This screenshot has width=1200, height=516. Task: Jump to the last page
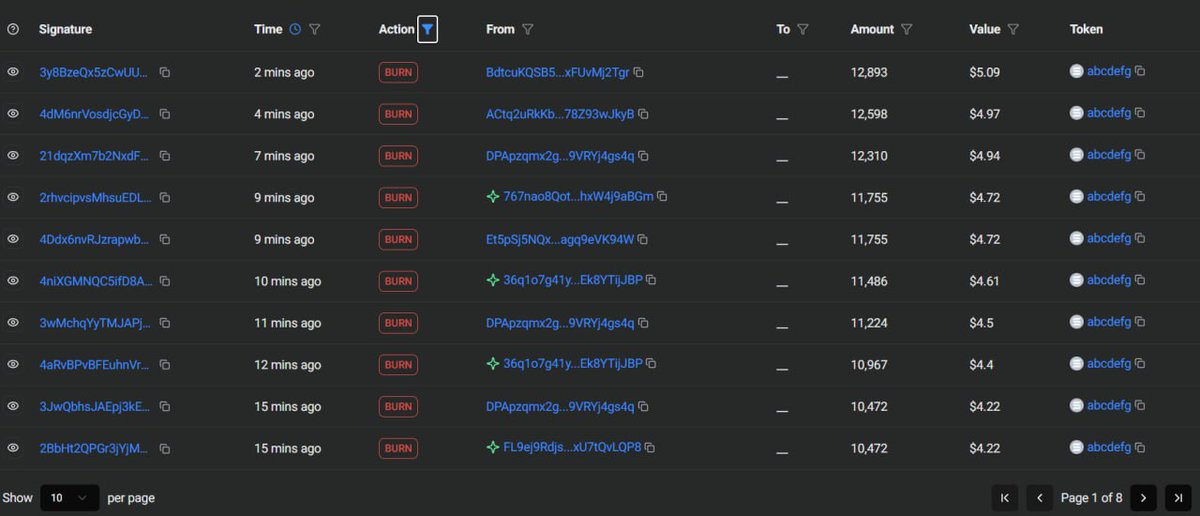(1179, 498)
